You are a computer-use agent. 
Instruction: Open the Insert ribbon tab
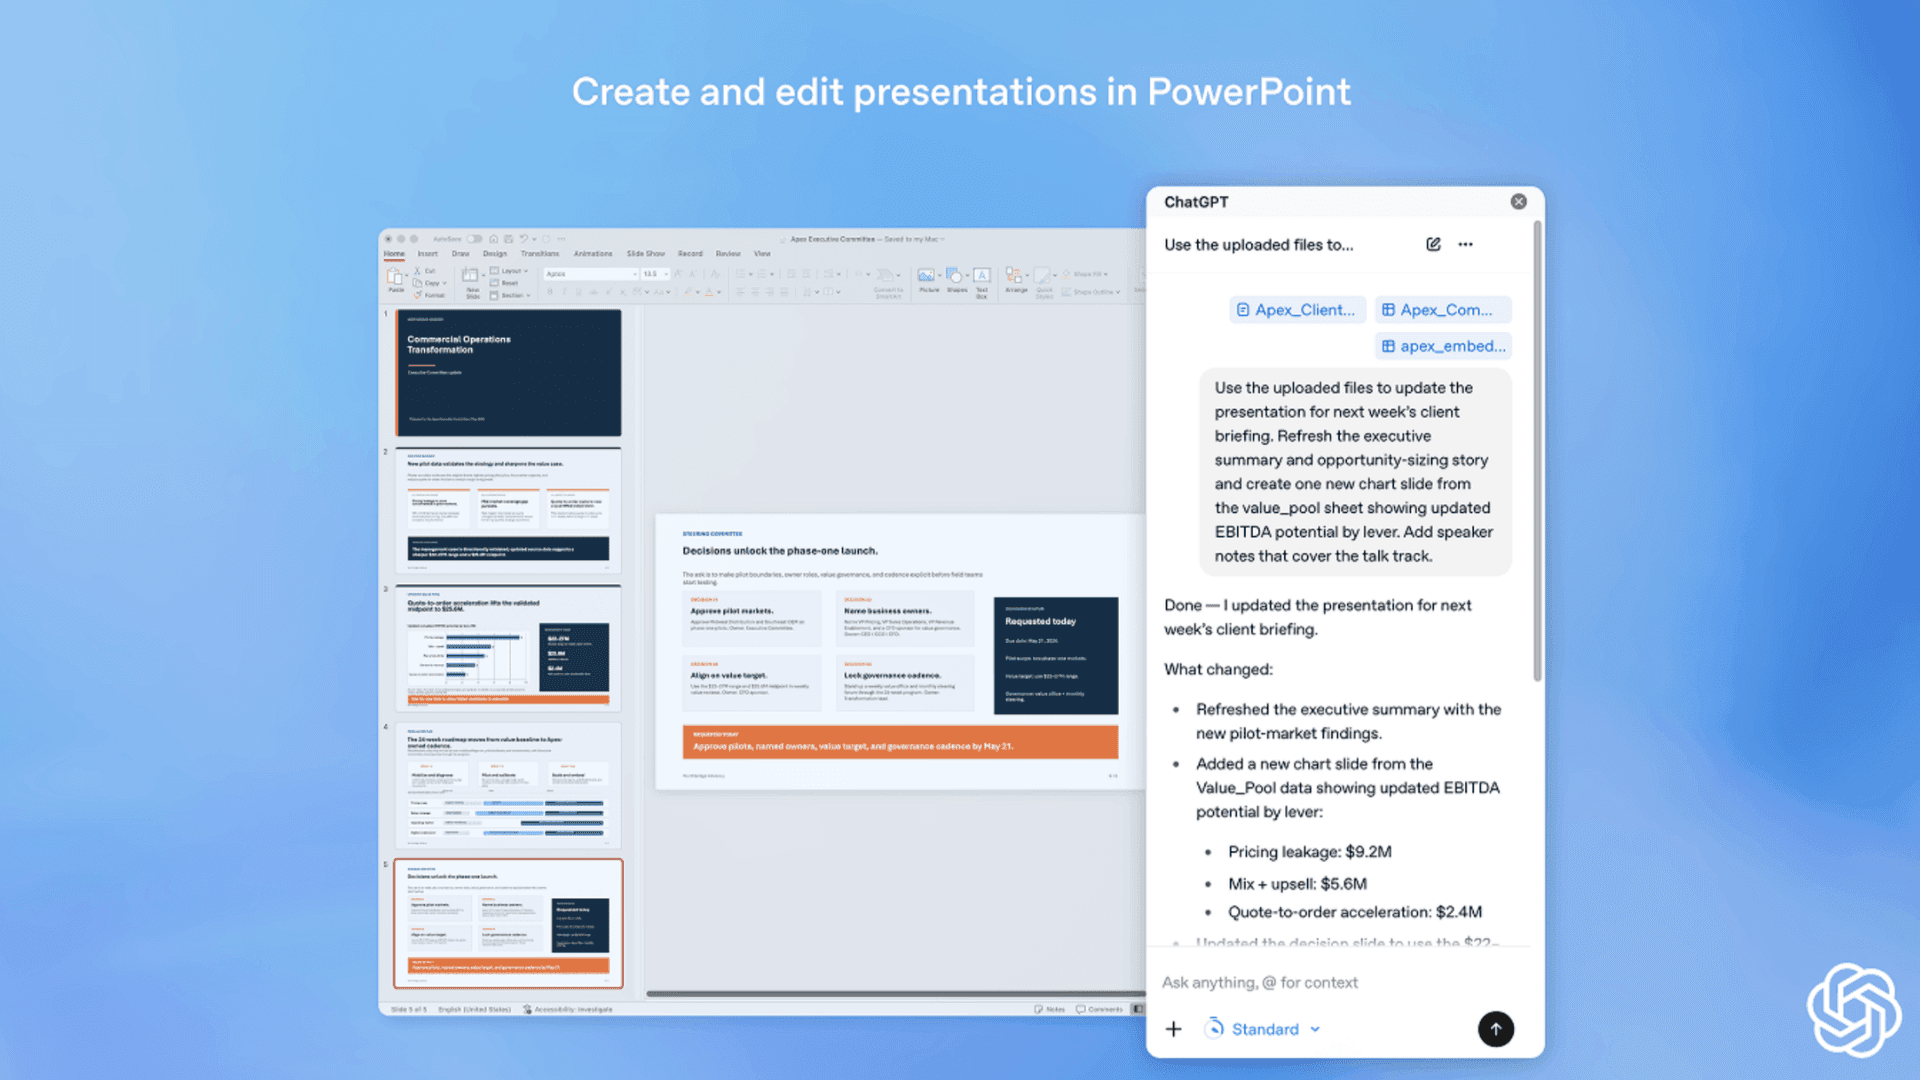click(428, 254)
